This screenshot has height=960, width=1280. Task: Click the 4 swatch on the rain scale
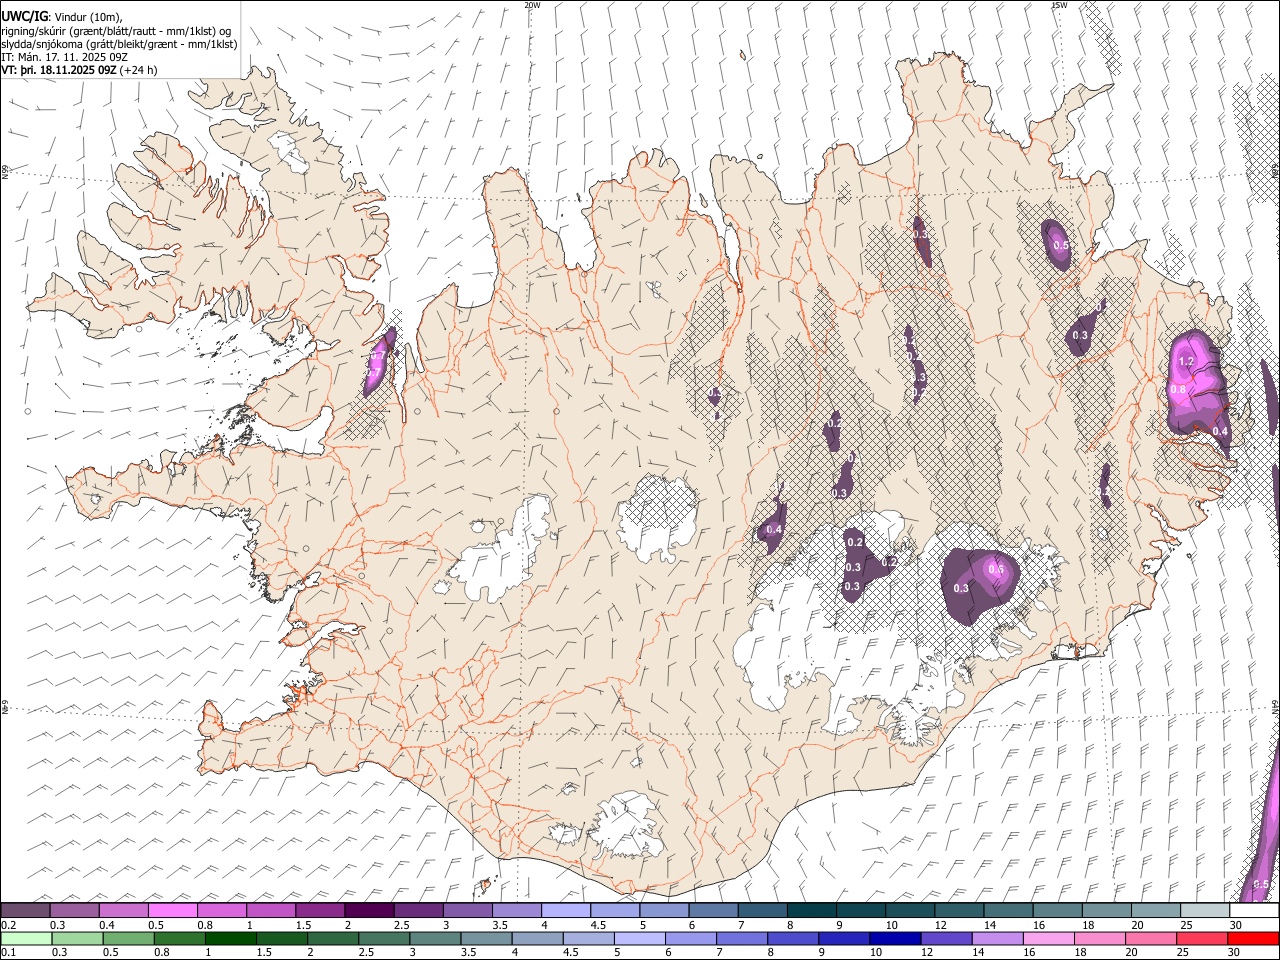pos(537,939)
